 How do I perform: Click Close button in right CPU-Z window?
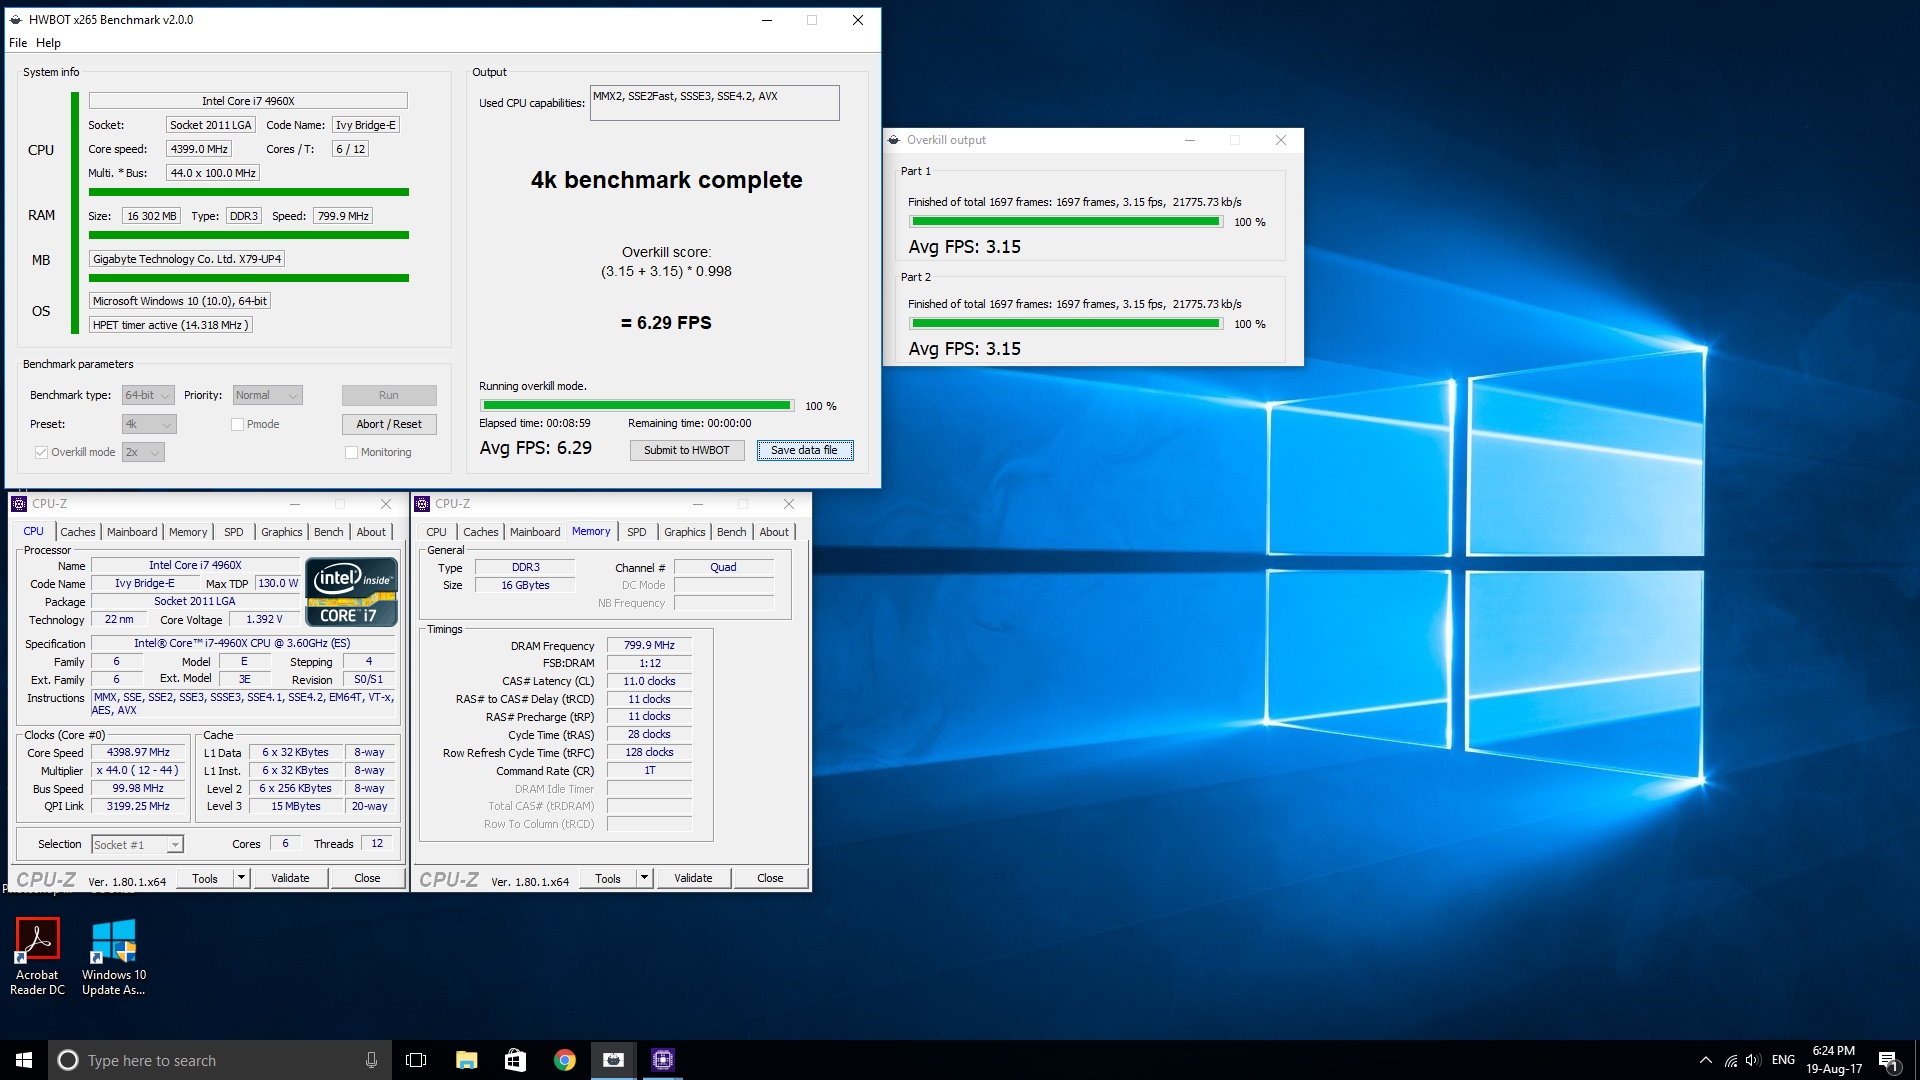click(770, 878)
